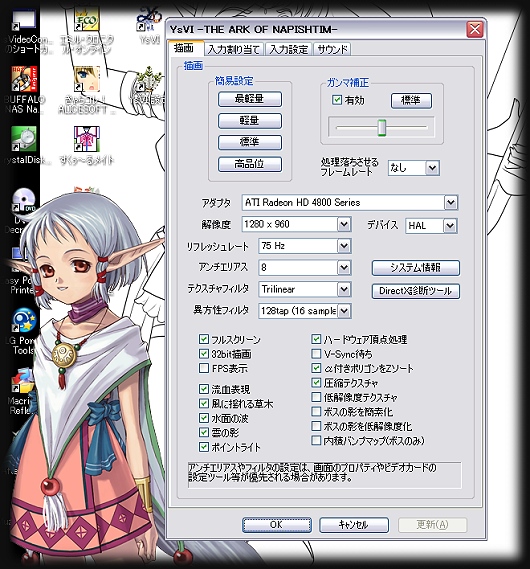Screen dimensions: 530x569
Task: Switch to the サウンド tab
Action: pos(332,49)
